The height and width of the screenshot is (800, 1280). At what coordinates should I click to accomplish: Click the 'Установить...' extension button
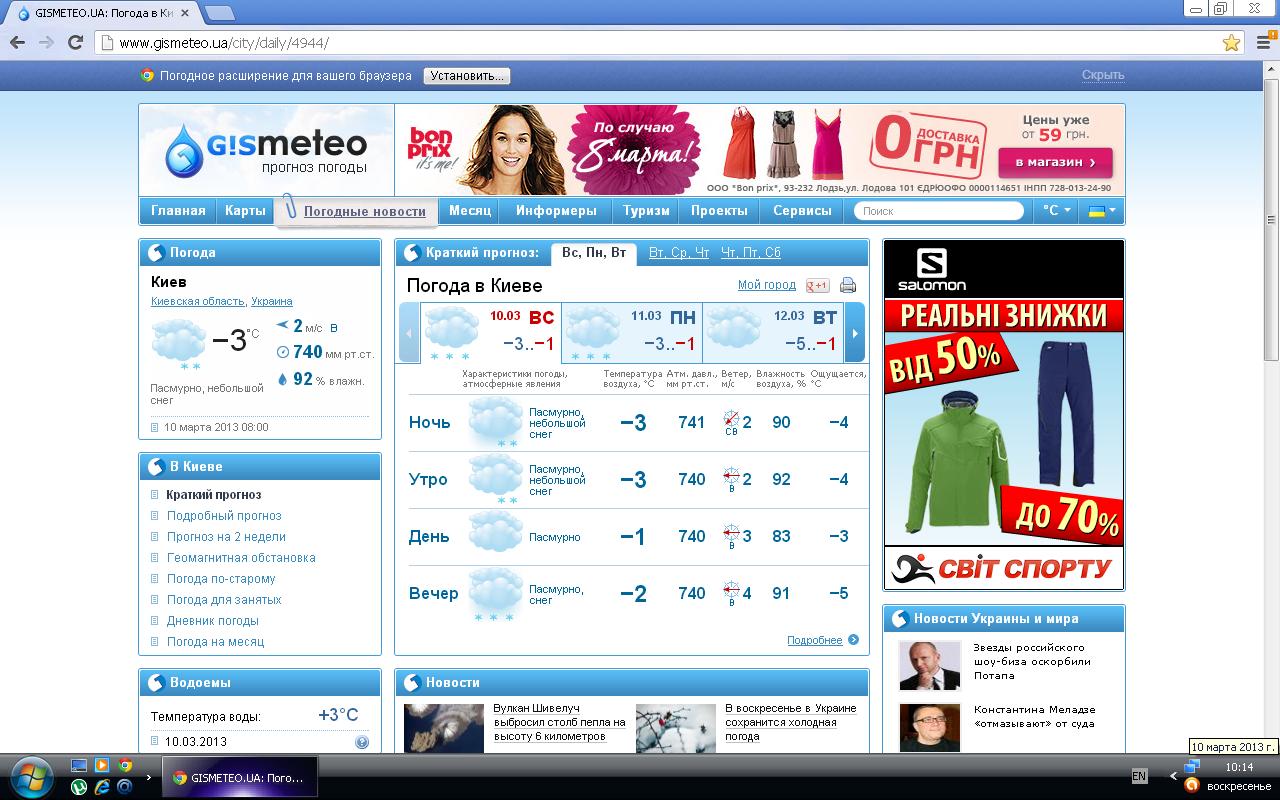(x=466, y=76)
